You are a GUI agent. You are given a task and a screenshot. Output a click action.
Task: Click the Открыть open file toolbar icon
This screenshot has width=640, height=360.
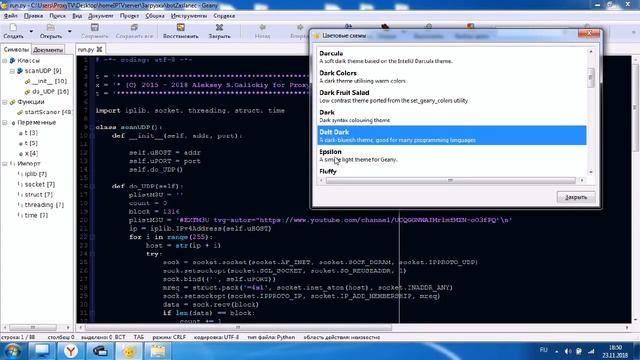point(51,31)
